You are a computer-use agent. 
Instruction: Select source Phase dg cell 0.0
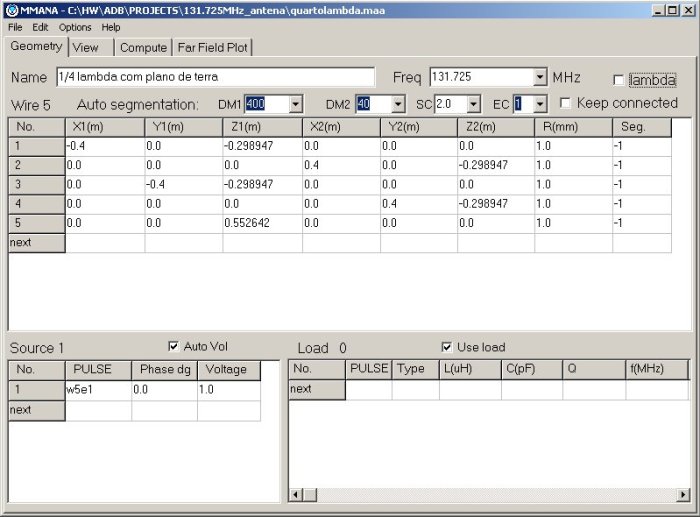[164, 390]
